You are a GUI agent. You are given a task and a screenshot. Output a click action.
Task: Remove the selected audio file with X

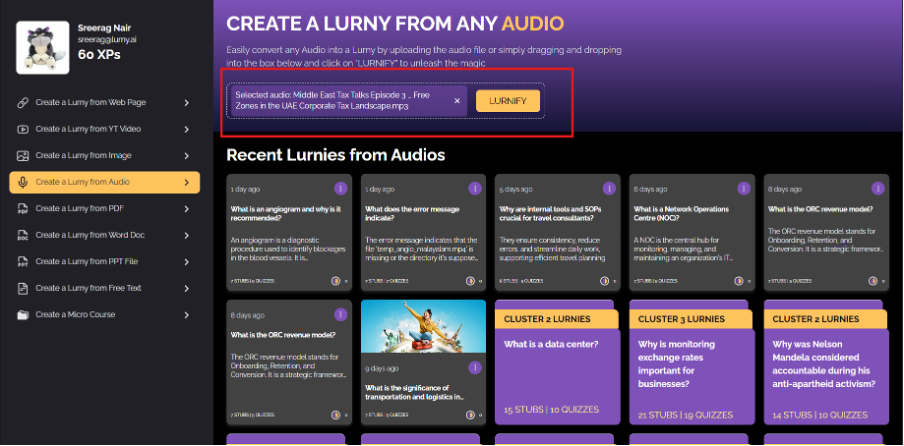click(457, 101)
